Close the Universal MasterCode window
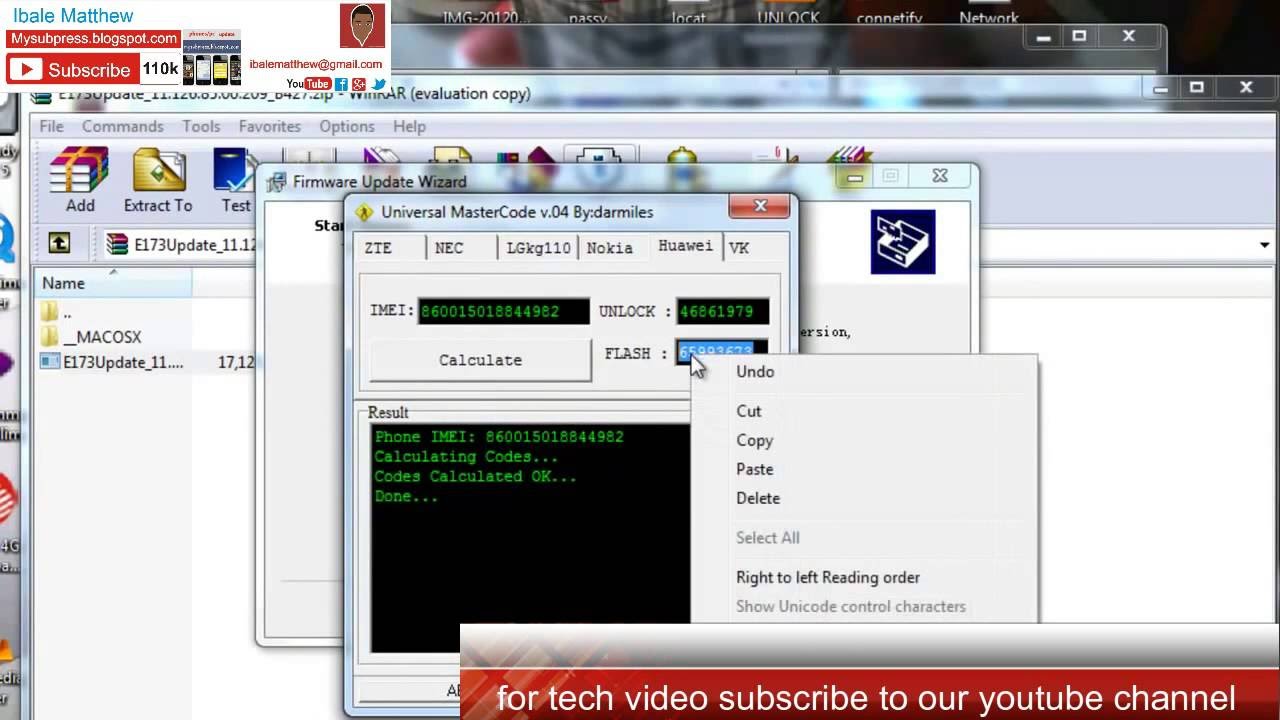 pos(760,206)
